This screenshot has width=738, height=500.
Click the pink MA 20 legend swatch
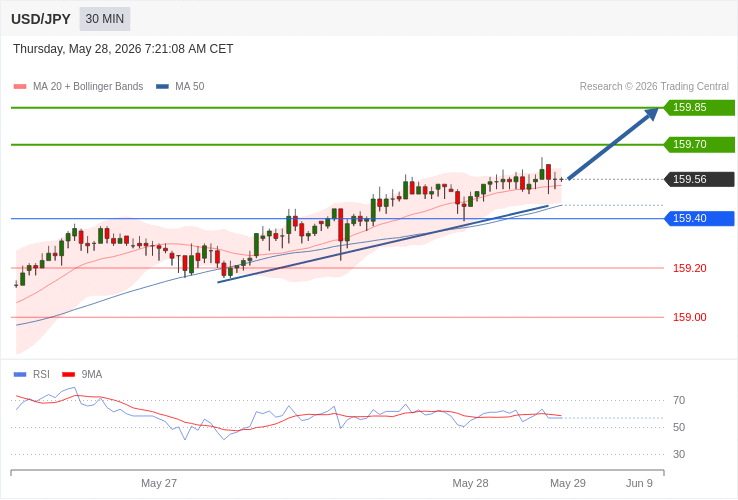20,87
